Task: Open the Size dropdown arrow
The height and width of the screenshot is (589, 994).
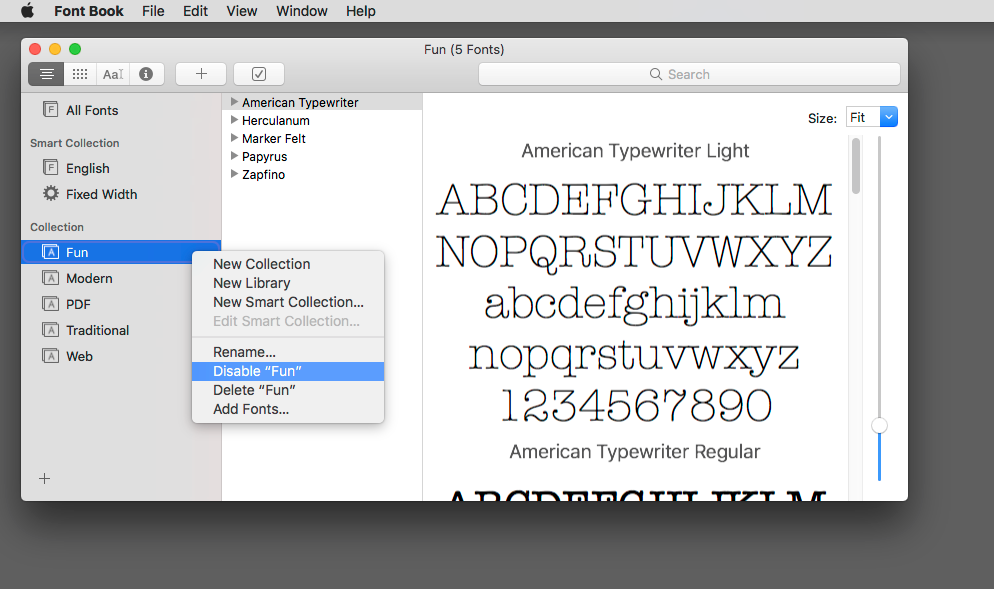Action: click(x=889, y=117)
